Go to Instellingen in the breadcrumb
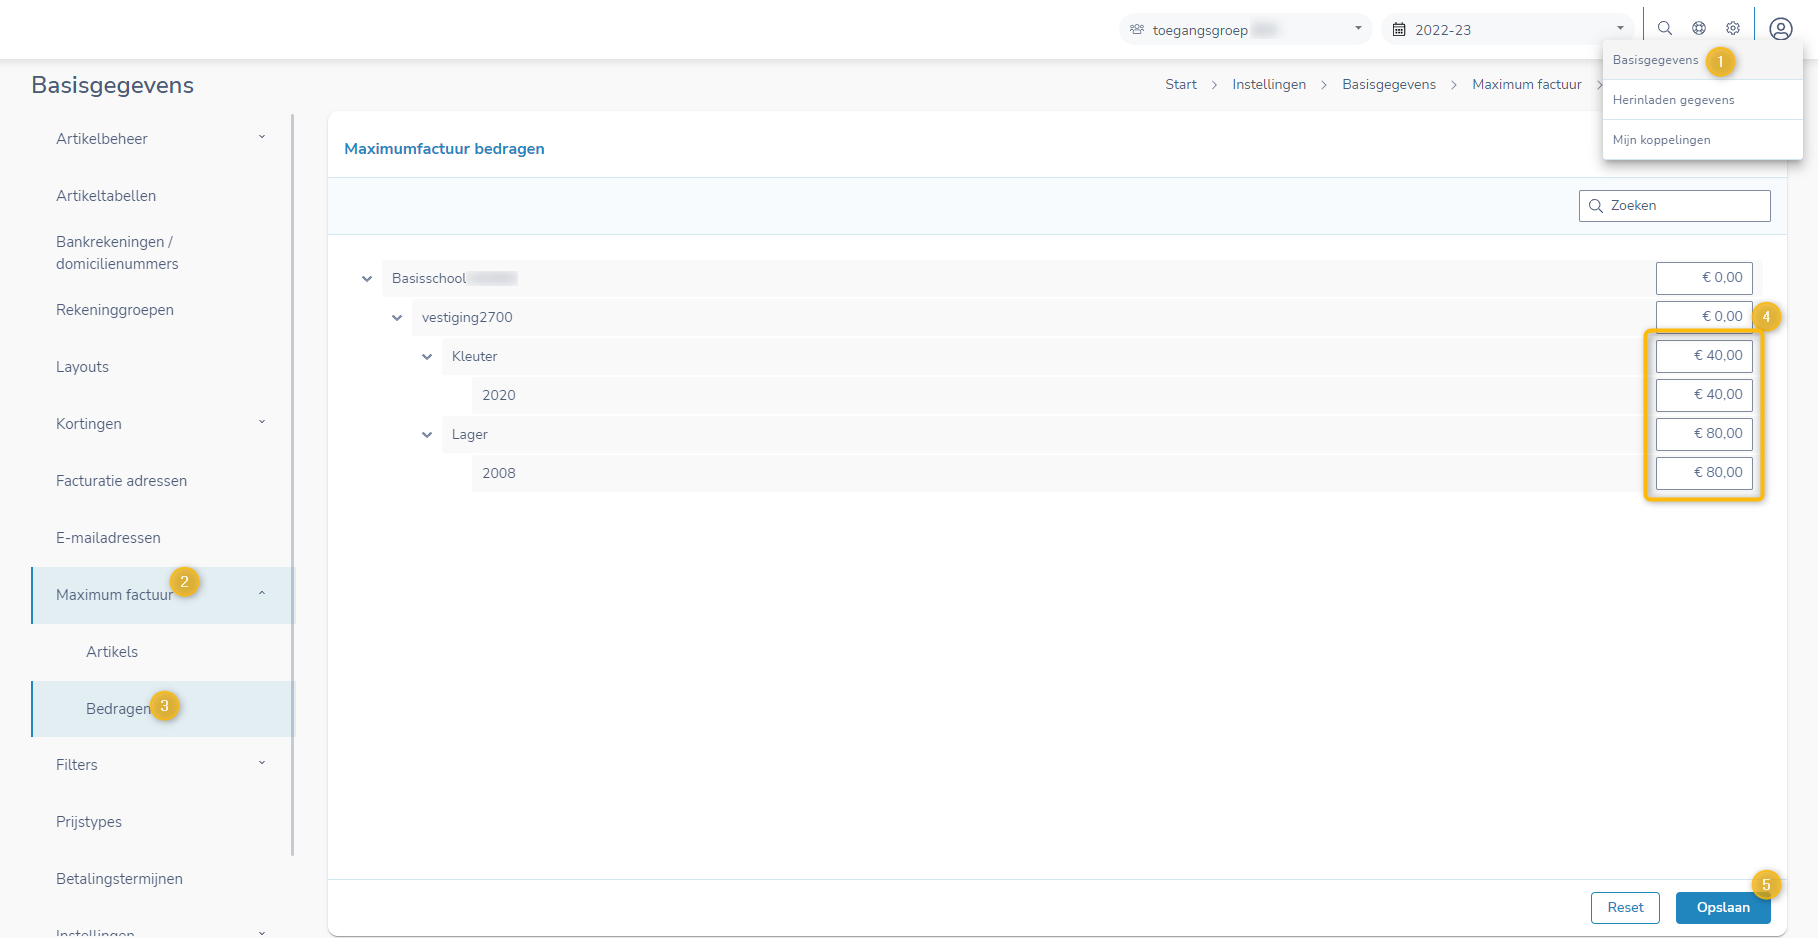Image resolution: width=1818 pixels, height=938 pixels. [x=1268, y=85]
